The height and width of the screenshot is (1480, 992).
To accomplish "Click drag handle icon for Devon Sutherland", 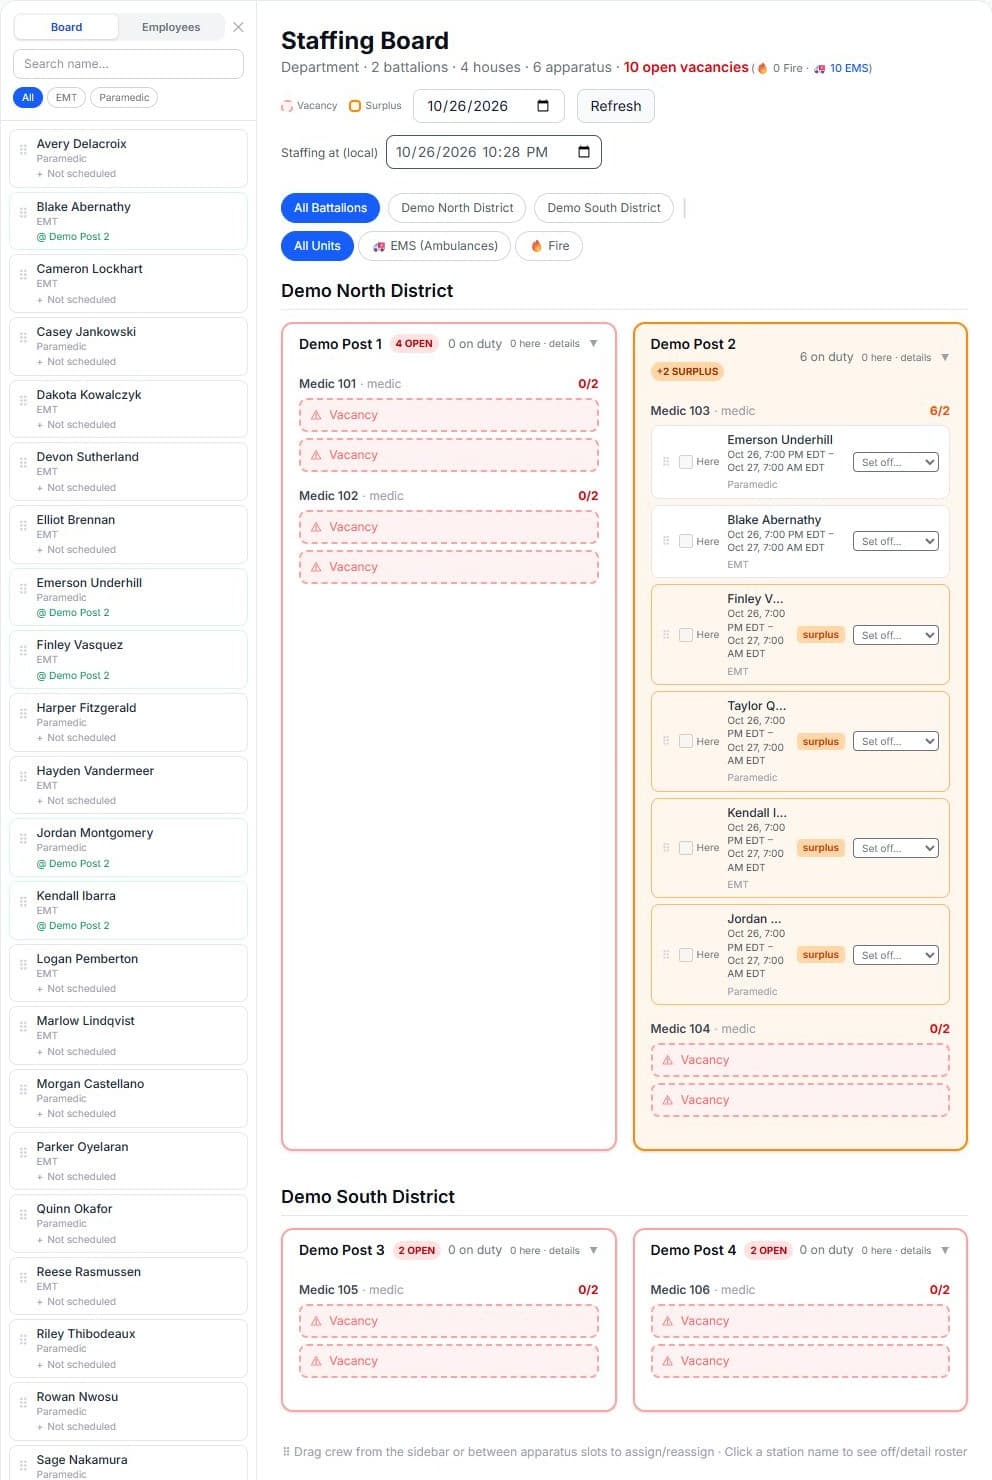I will [x=23, y=463].
